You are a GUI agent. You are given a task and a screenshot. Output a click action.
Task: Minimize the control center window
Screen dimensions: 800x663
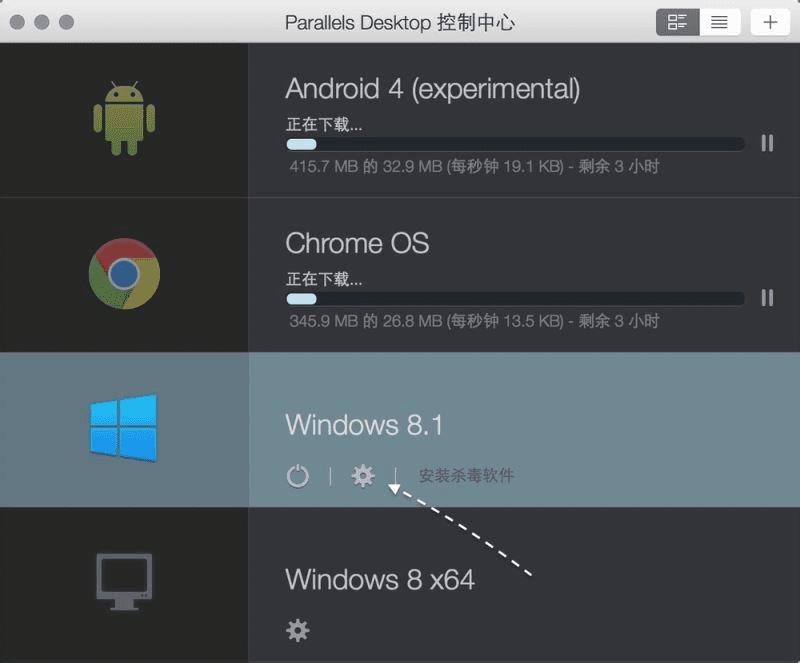[42, 22]
